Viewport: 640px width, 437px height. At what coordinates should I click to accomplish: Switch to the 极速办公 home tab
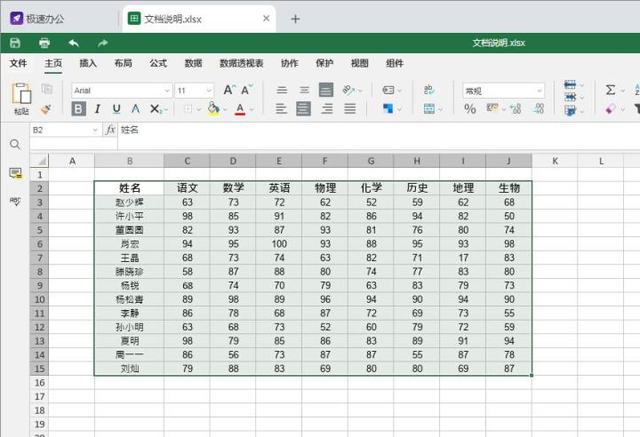click(38, 19)
